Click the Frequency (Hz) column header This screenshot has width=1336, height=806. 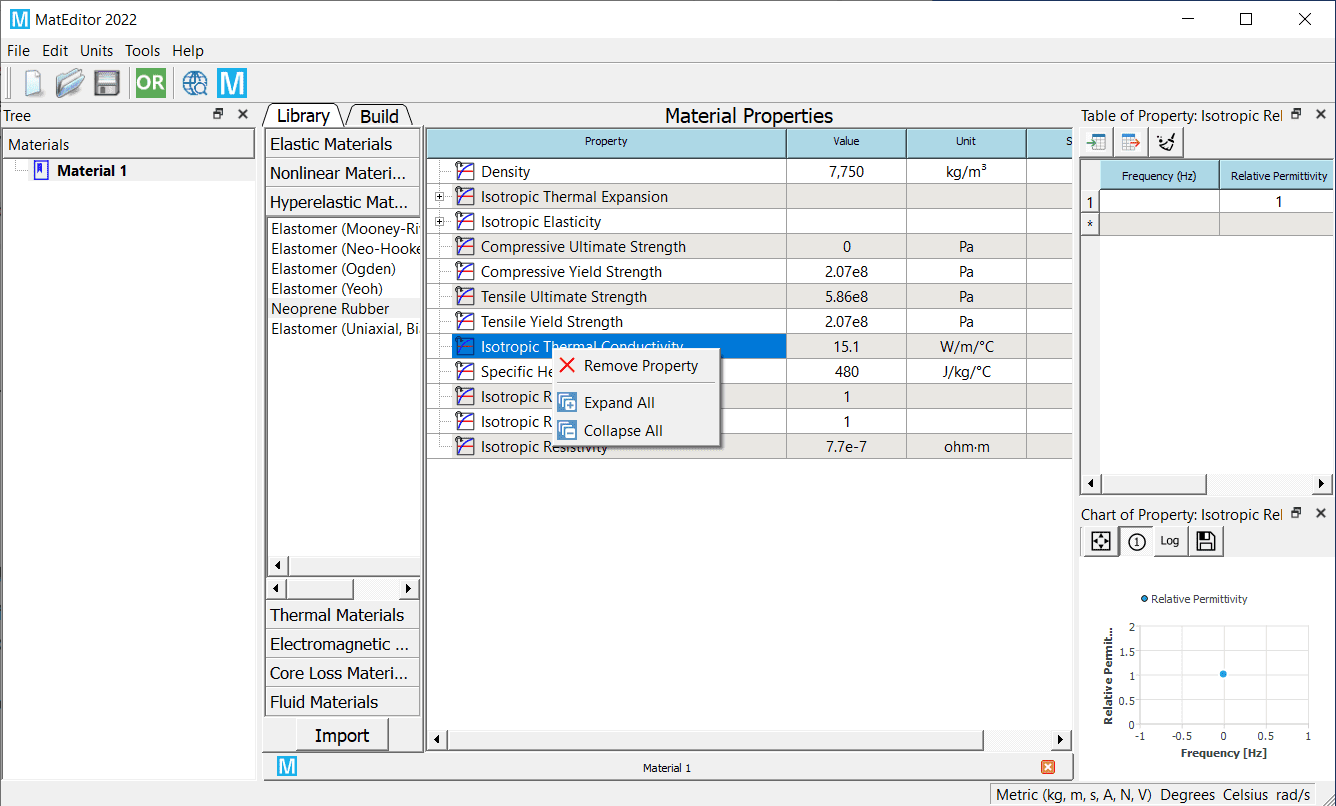coord(1160,175)
